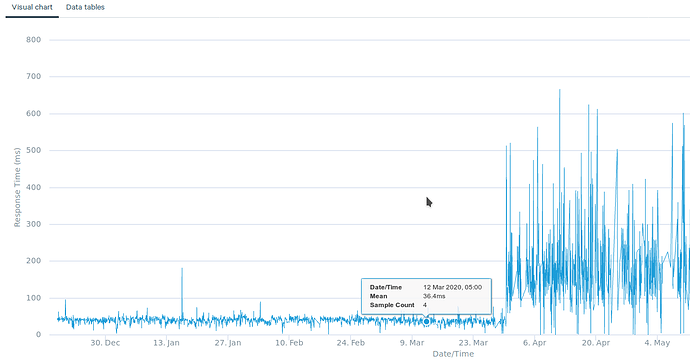Click the 23. Mar x-axis label

pyautogui.click(x=473, y=343)
